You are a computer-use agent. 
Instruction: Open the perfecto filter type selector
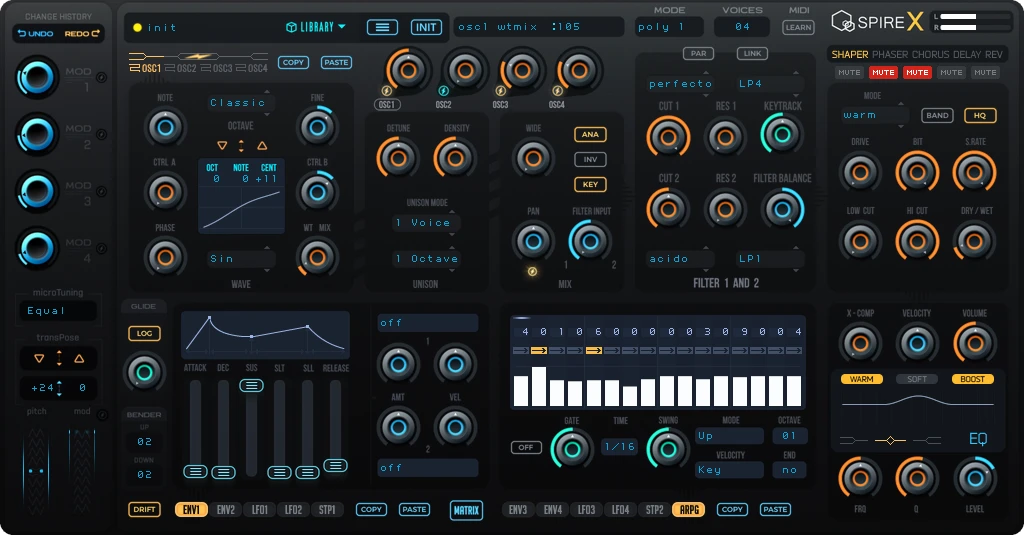click(680, 84)
